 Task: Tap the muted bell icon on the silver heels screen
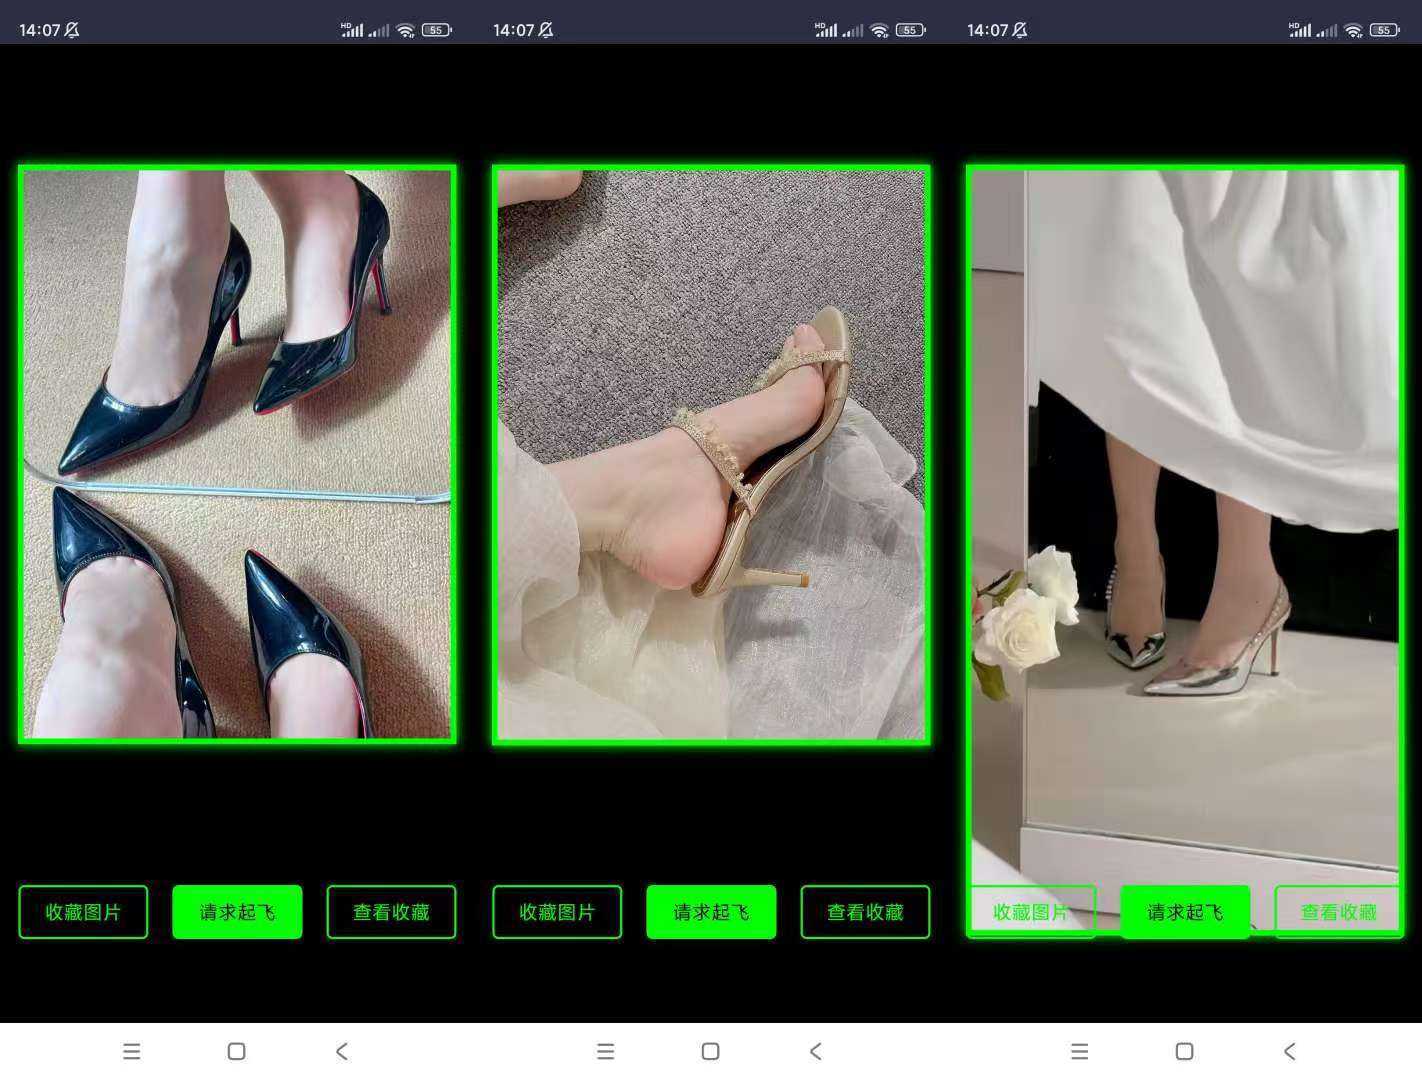1019,30
